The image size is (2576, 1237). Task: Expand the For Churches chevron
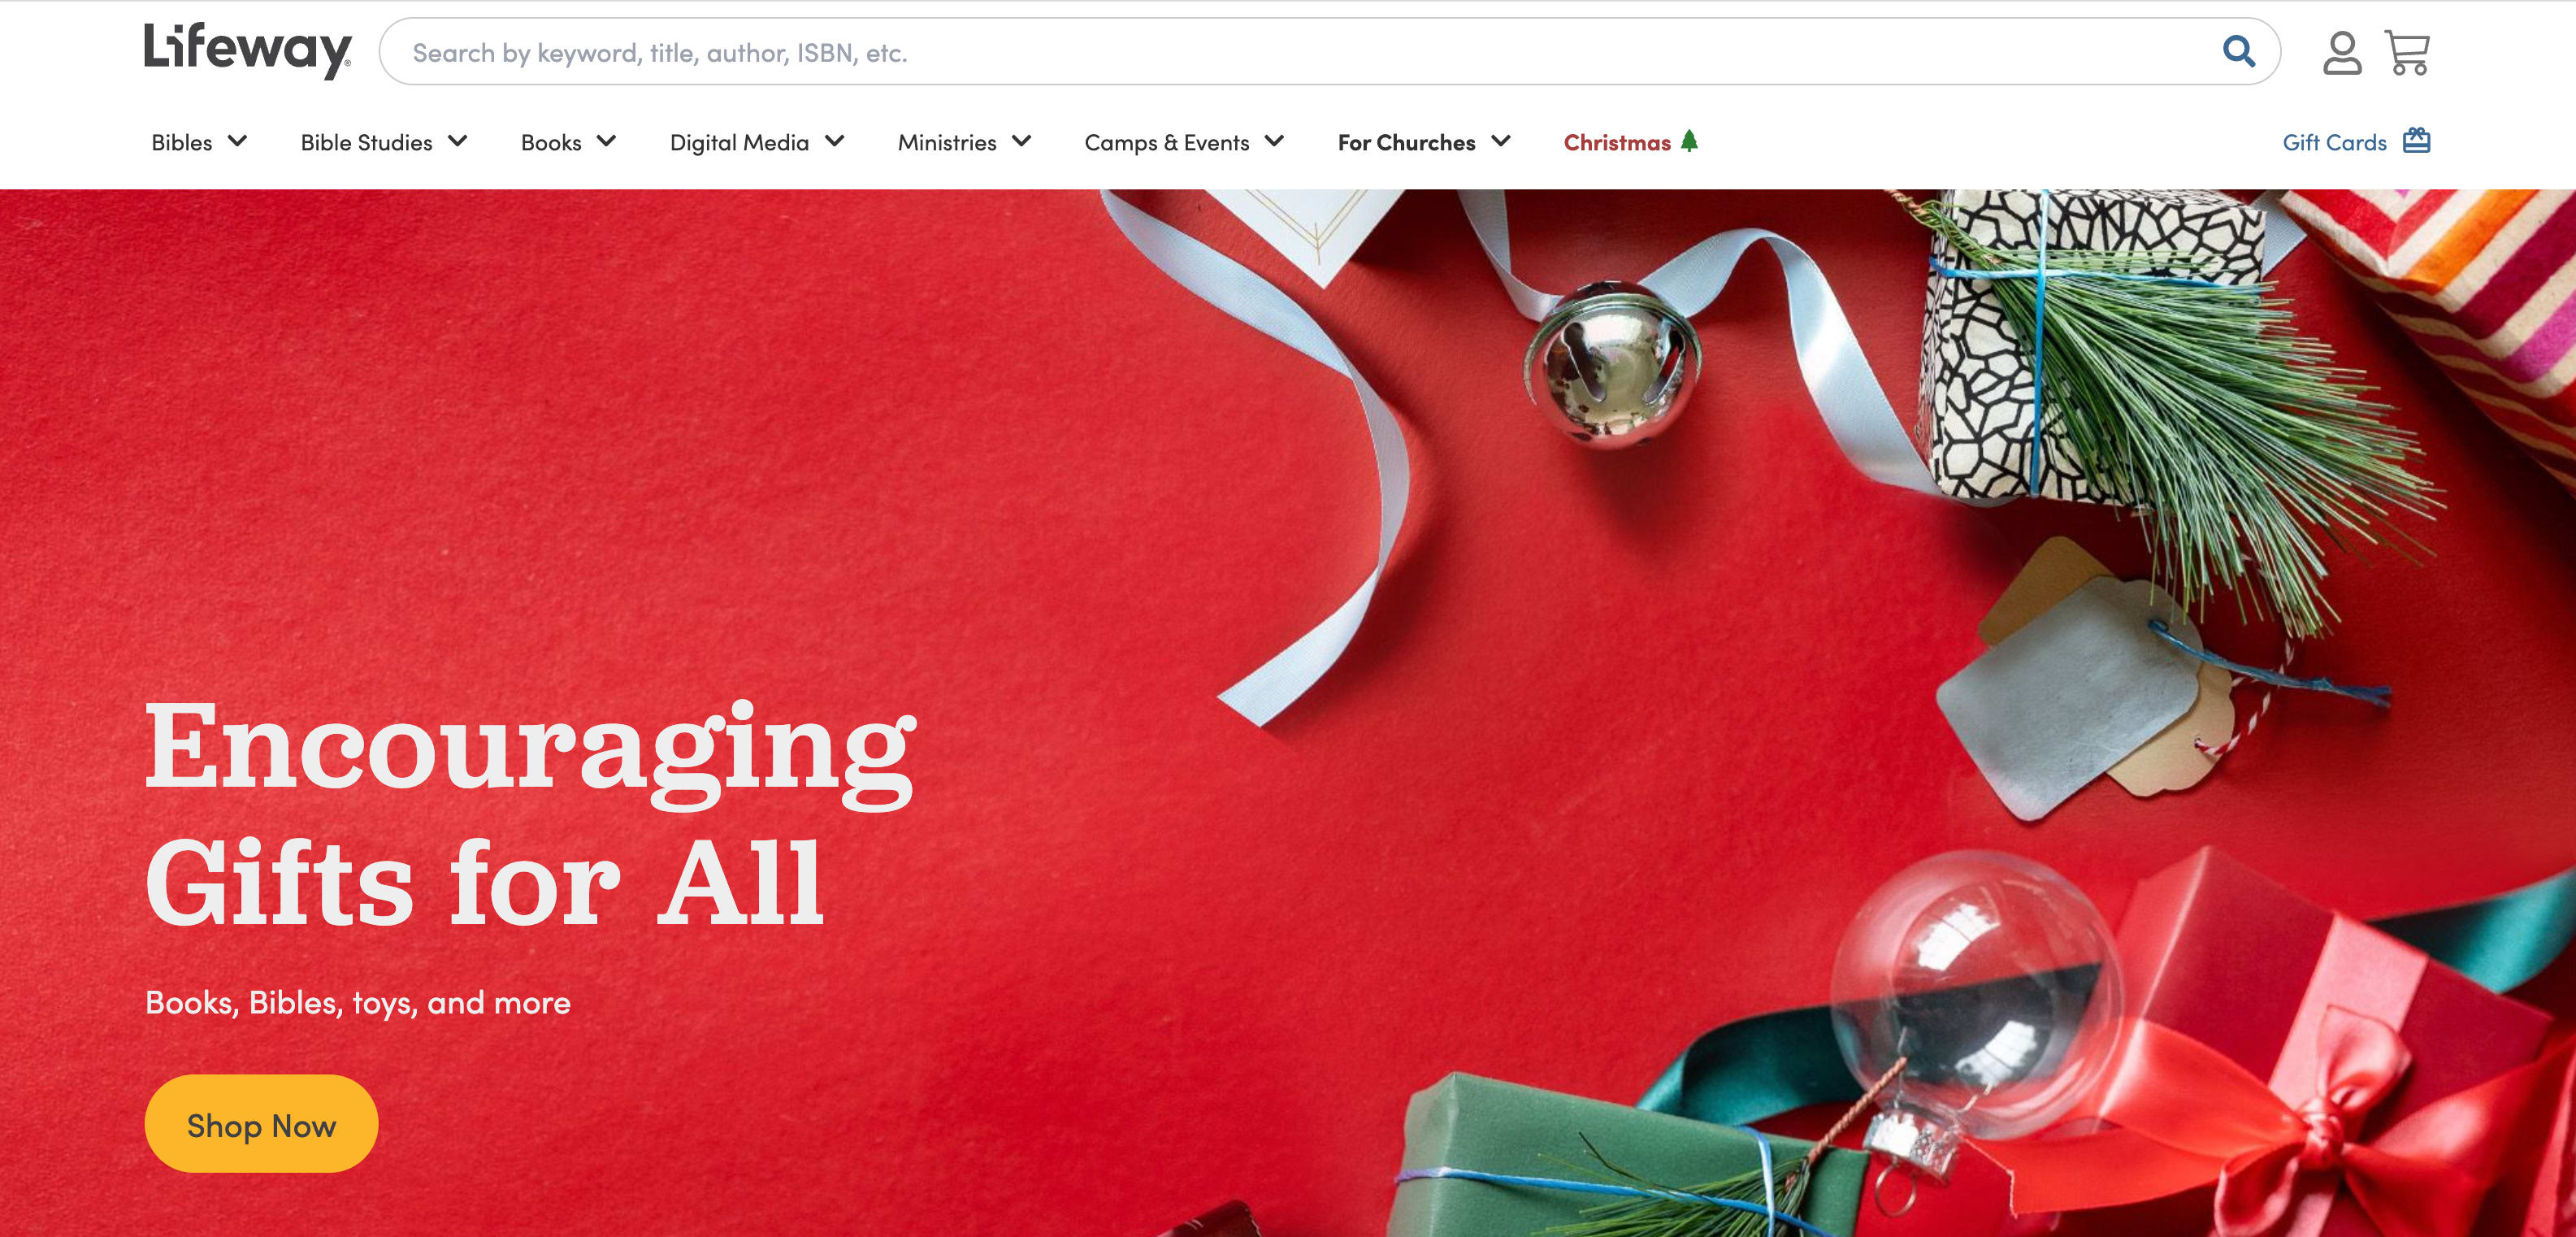click(x=1500, y=141)
